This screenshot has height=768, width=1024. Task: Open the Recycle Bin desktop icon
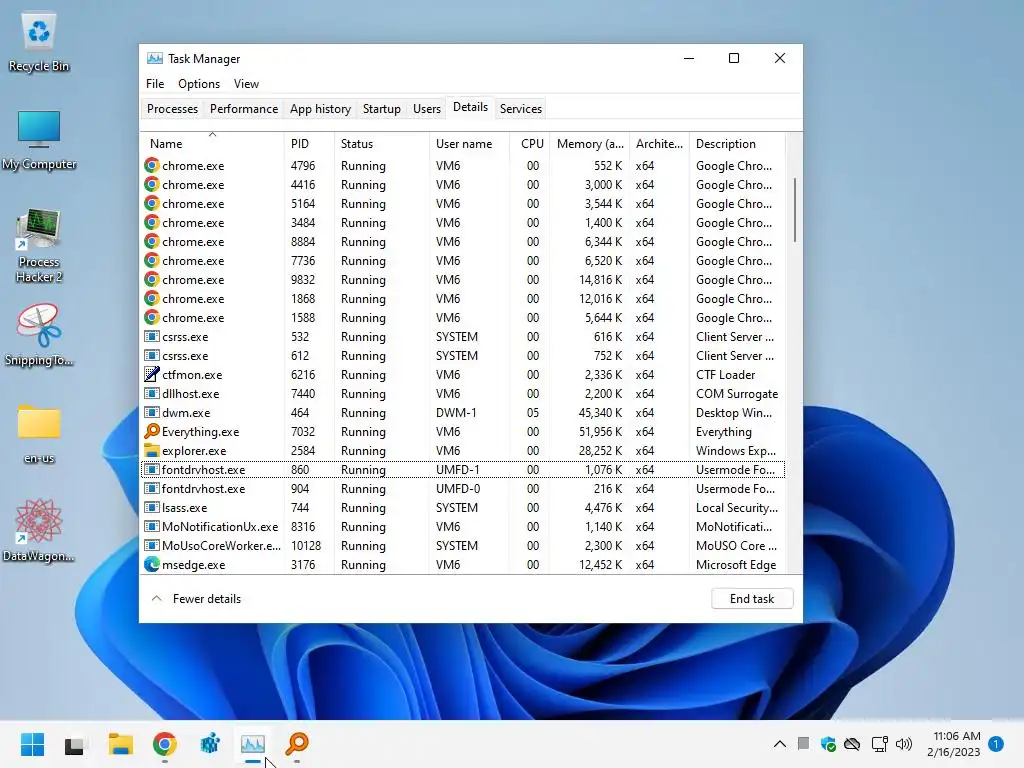[x=39, y=42]
